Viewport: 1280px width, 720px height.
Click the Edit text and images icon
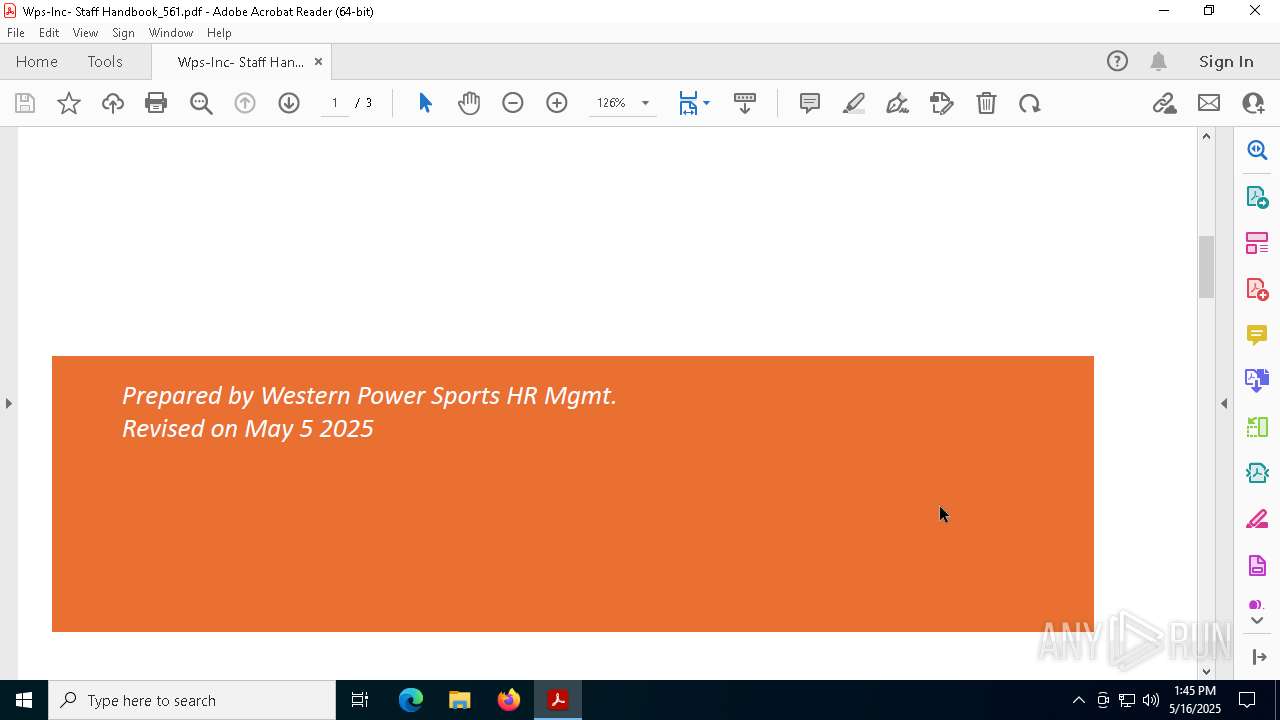(942, 103)
